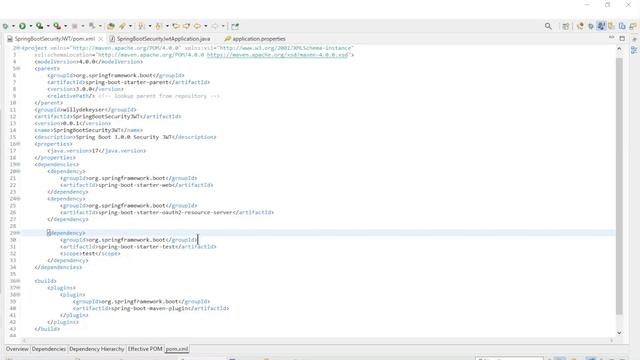Click the Open Type toolbar icon

111,26
